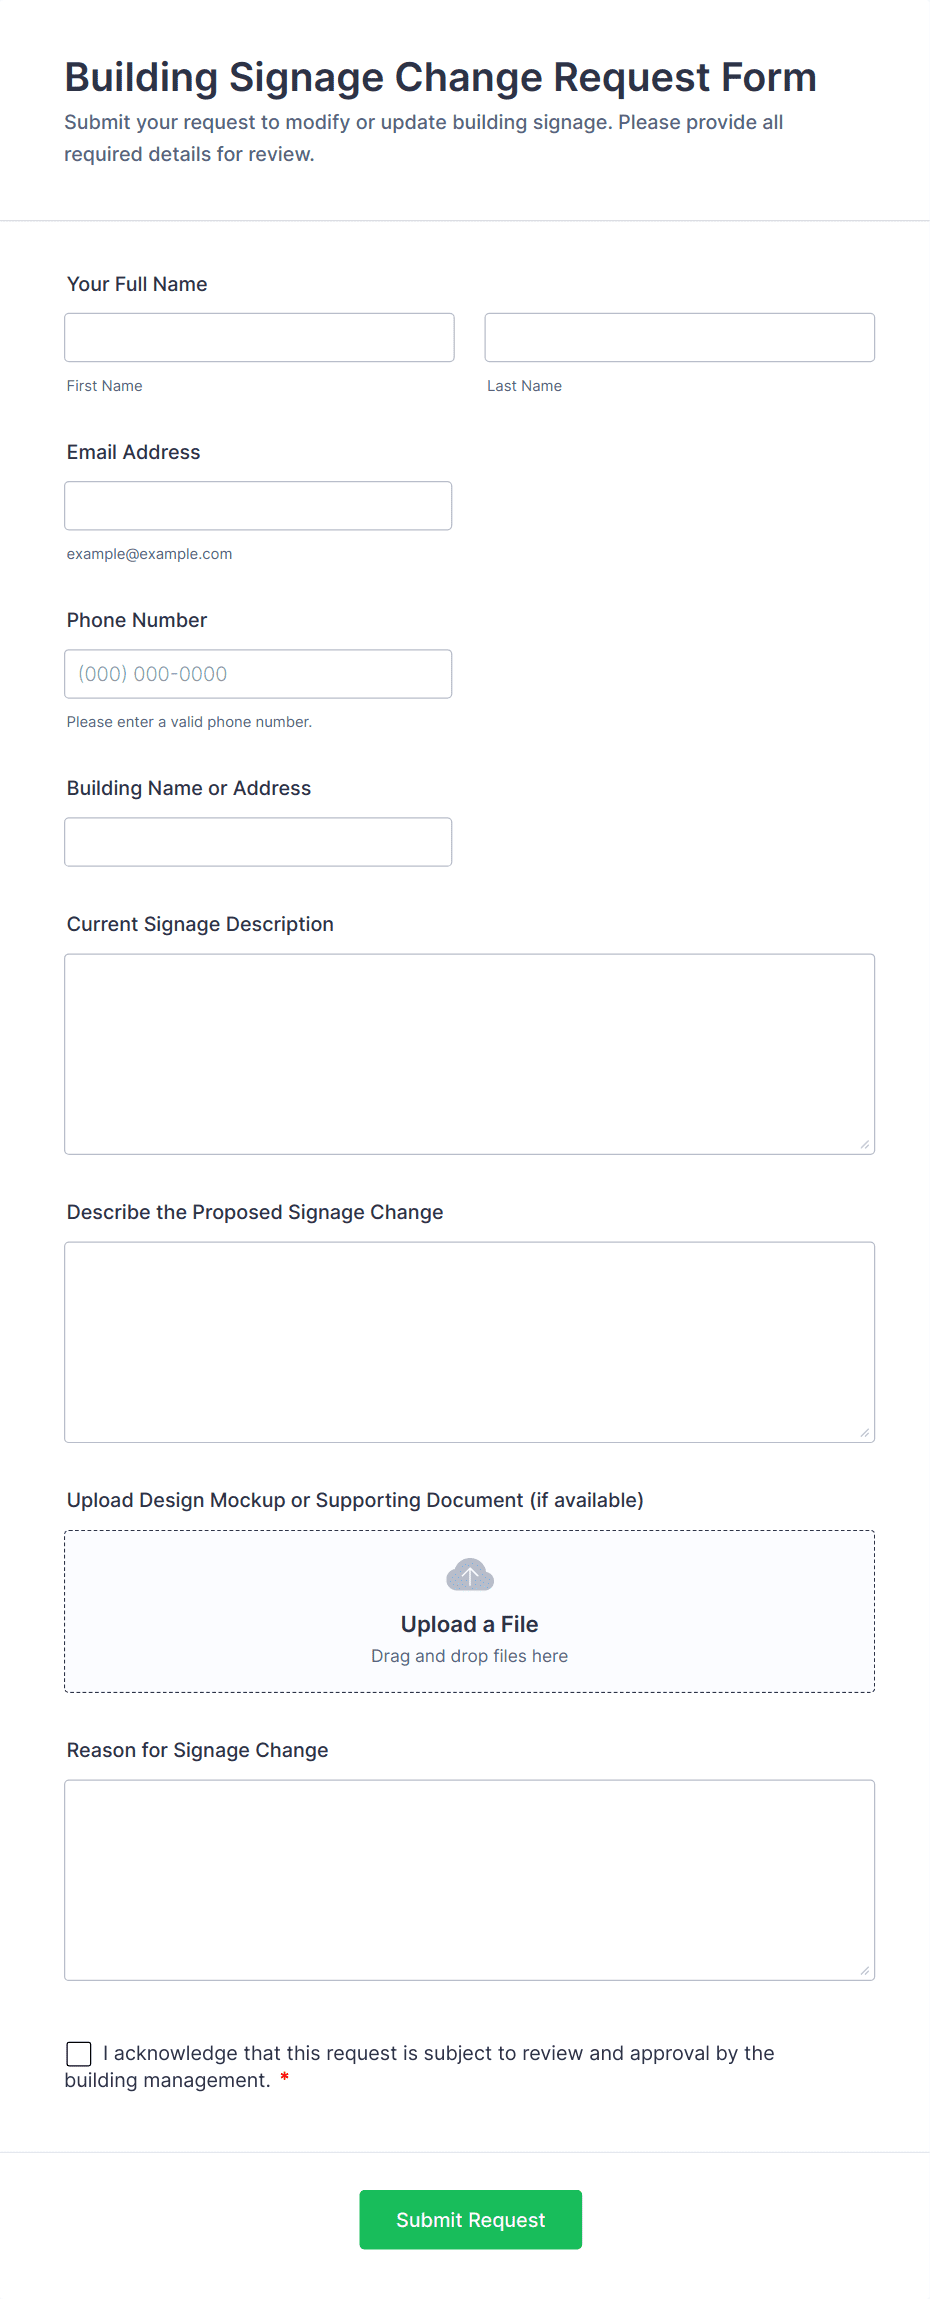Click the Upload a File text

469,1624
